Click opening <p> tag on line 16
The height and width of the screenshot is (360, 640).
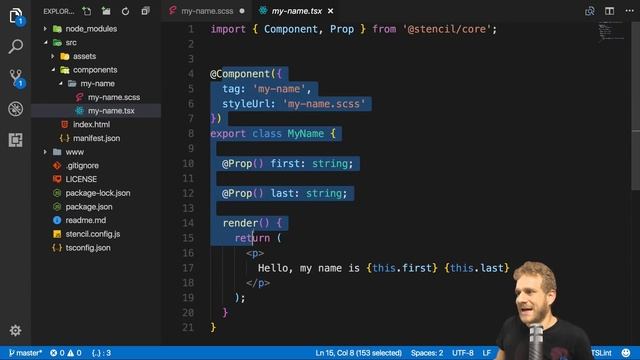[x=255, y=253]
